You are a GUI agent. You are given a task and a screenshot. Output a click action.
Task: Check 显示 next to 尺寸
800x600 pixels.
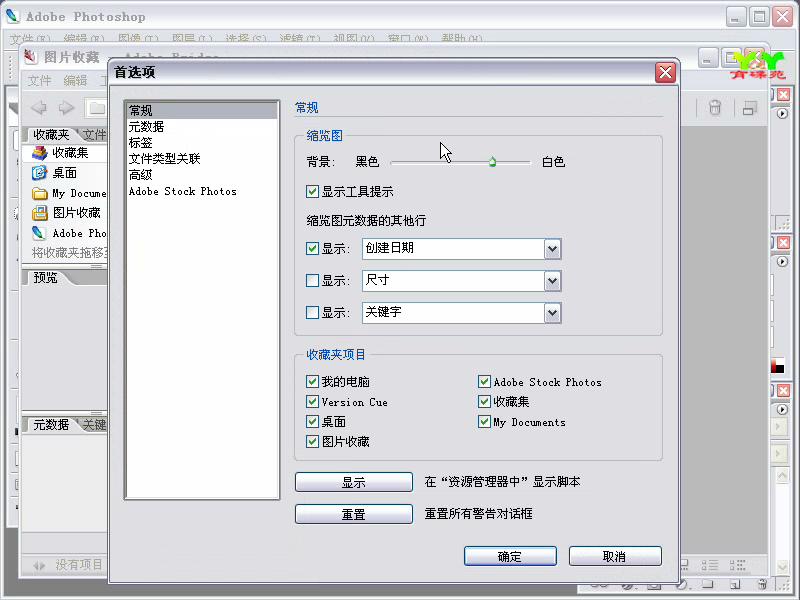[x=312, y=280]
